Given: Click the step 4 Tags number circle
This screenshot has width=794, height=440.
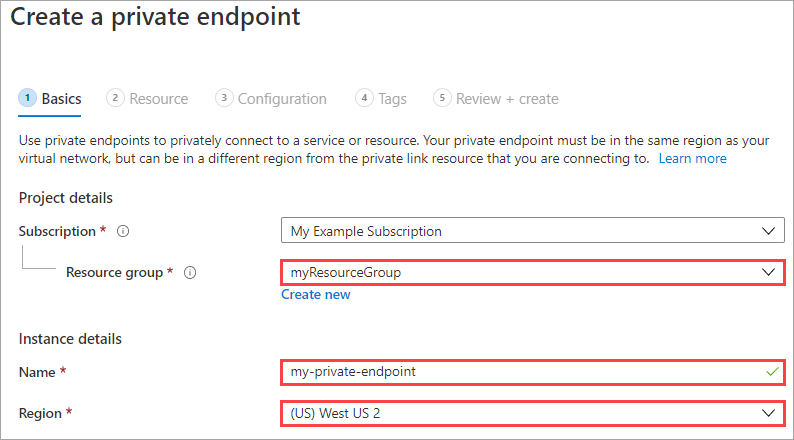Looking at the screenshot, I should 364,98.
